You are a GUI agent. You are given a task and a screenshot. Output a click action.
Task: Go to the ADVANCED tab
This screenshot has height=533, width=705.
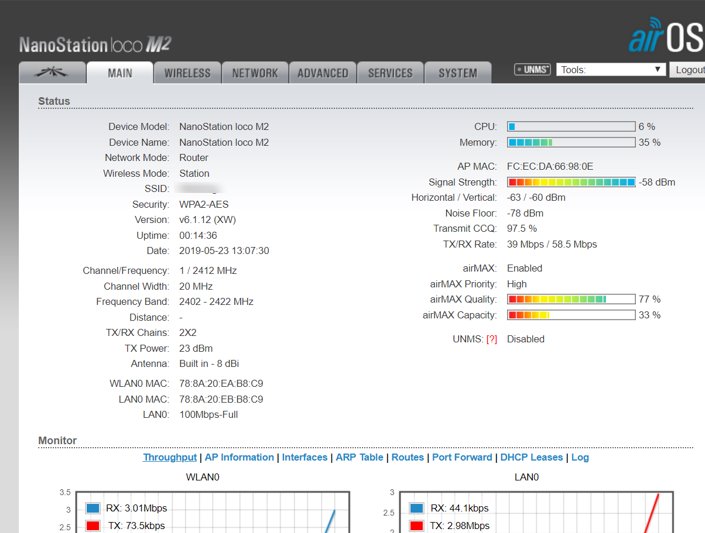[x=322, y=73]
